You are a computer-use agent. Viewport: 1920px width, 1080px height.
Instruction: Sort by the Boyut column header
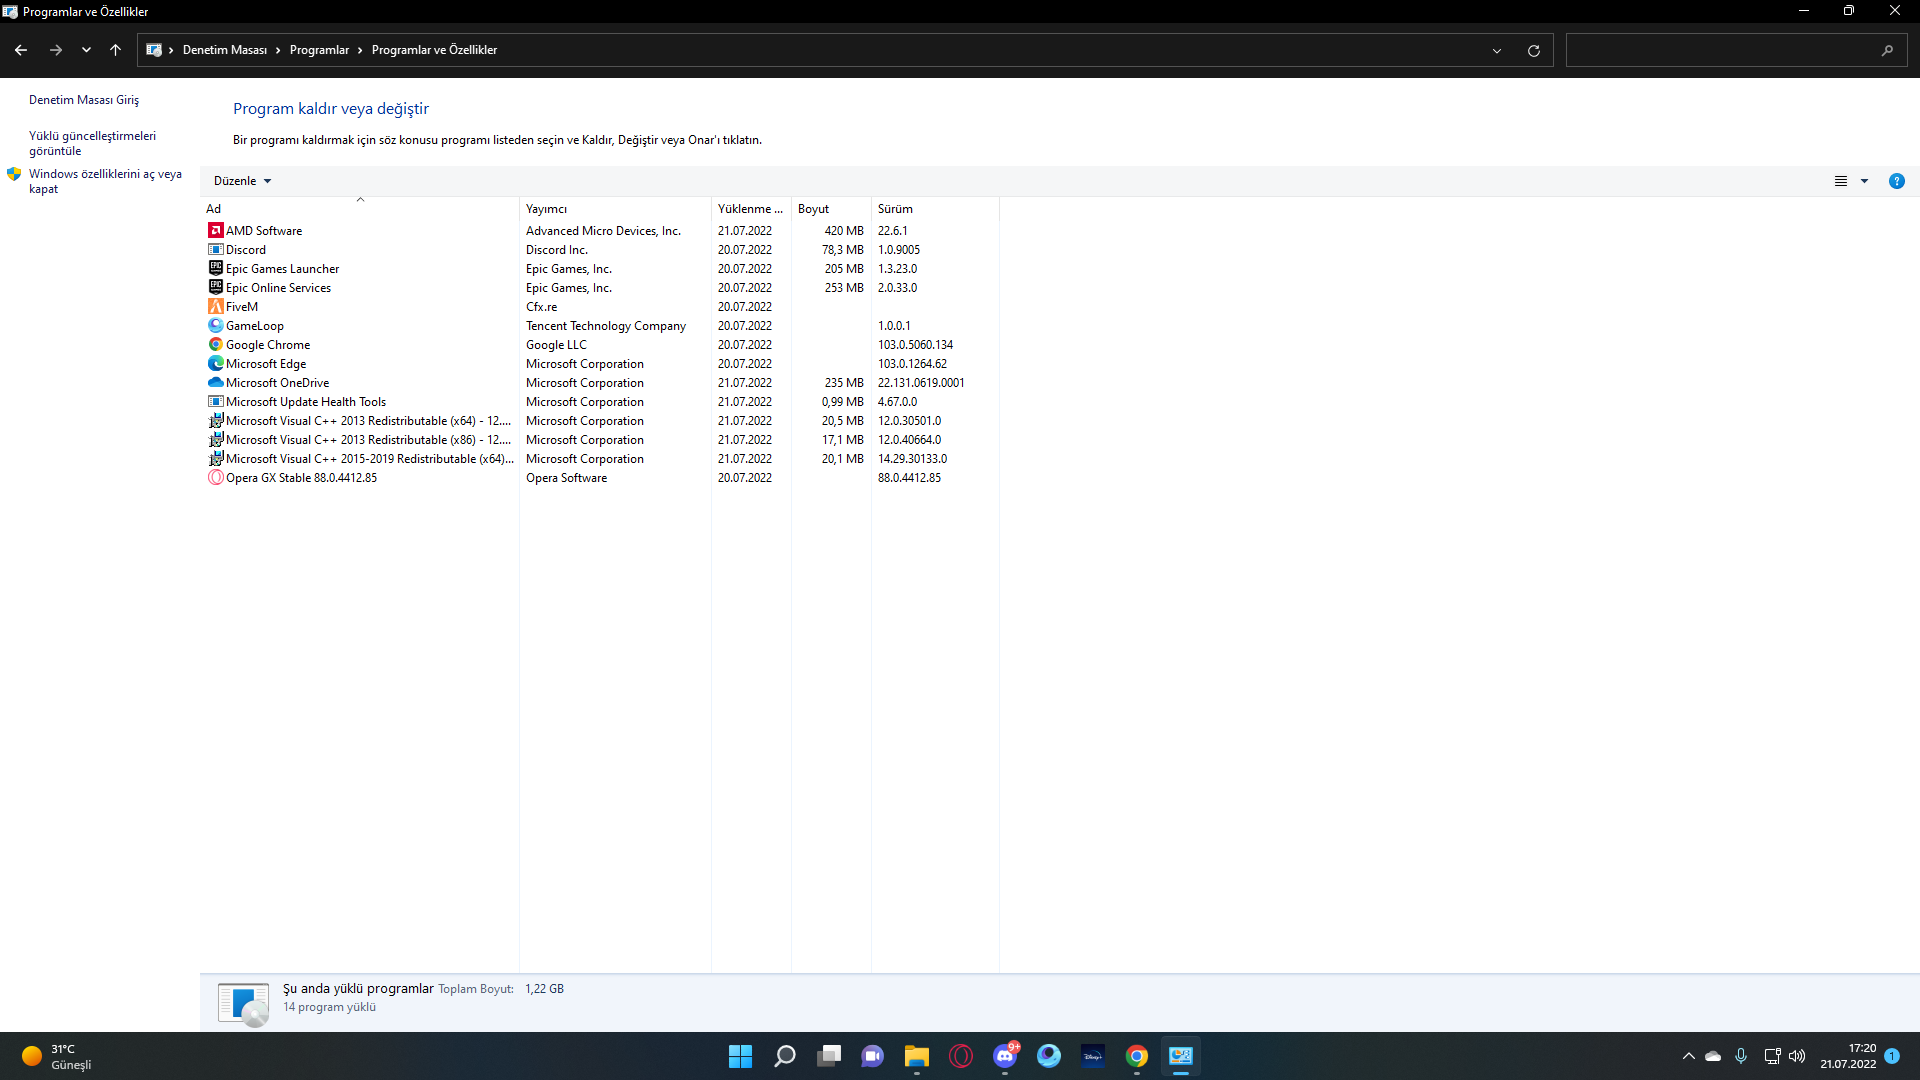(813, 209)
